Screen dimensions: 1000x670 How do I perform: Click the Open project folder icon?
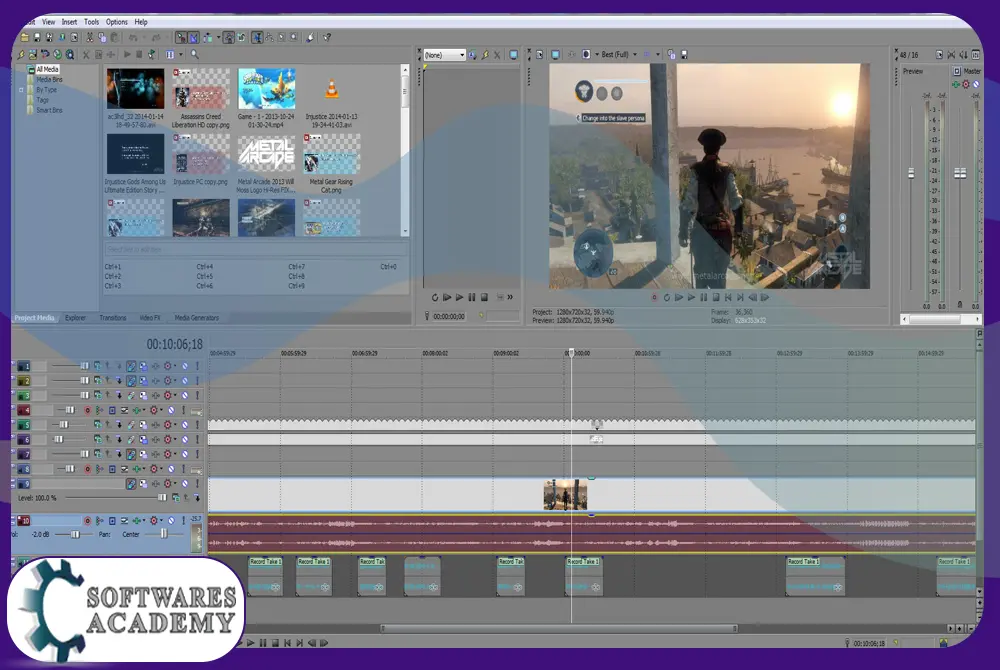[x=25, y=38]
